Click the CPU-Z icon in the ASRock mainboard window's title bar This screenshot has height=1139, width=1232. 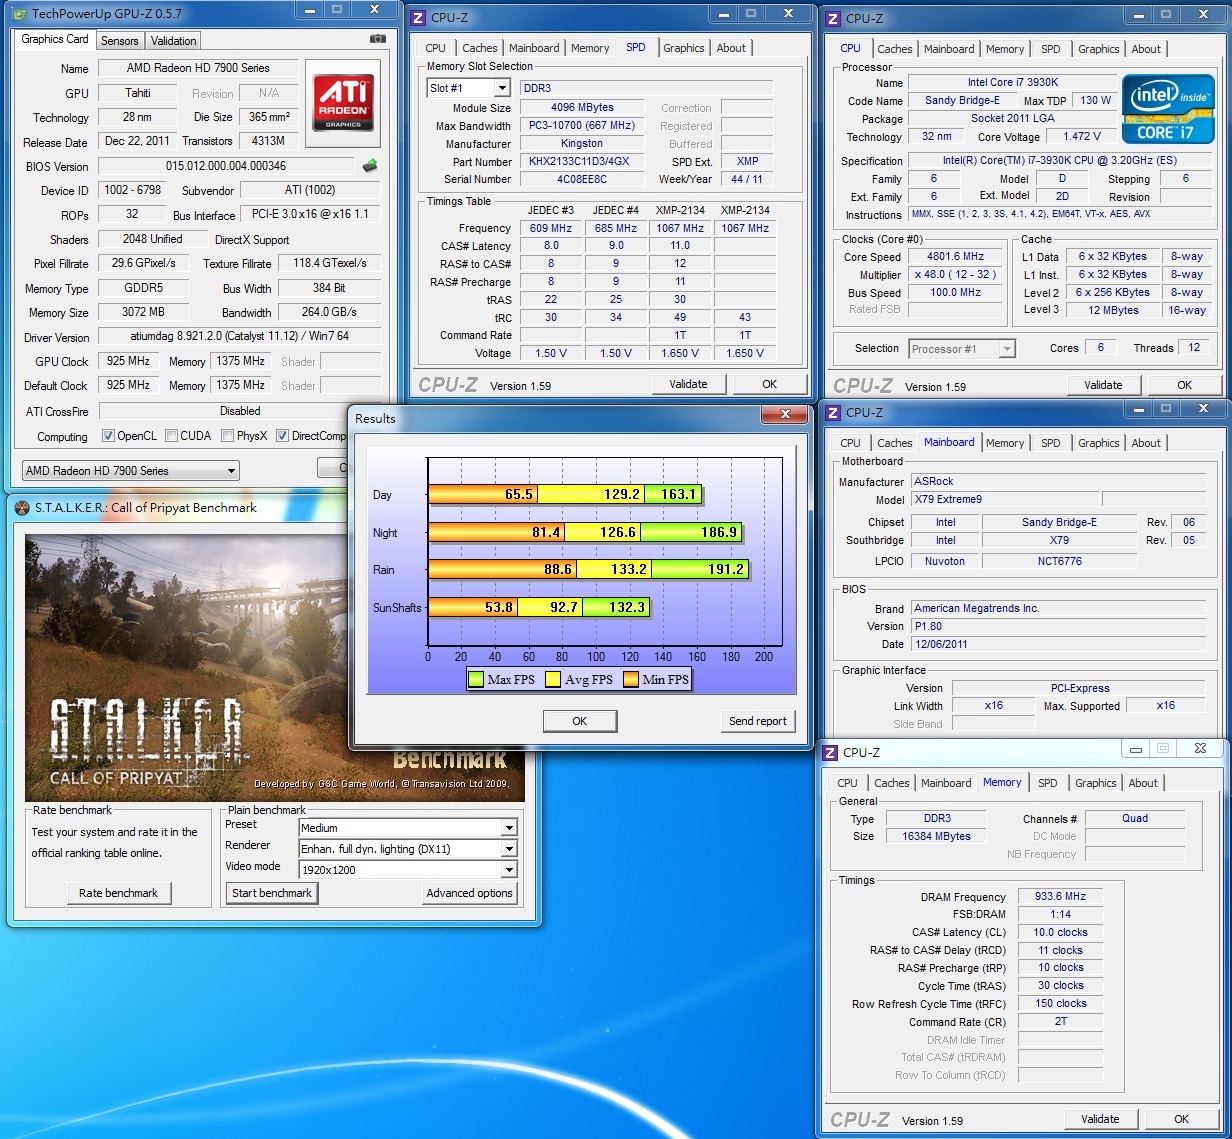coord(832,412)
